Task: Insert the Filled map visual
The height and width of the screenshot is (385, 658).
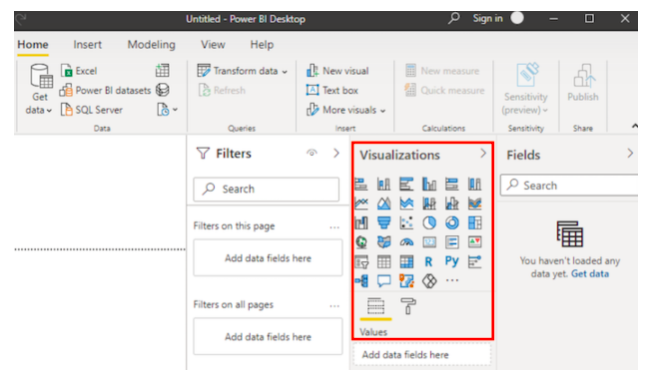Action: (384, 242)
